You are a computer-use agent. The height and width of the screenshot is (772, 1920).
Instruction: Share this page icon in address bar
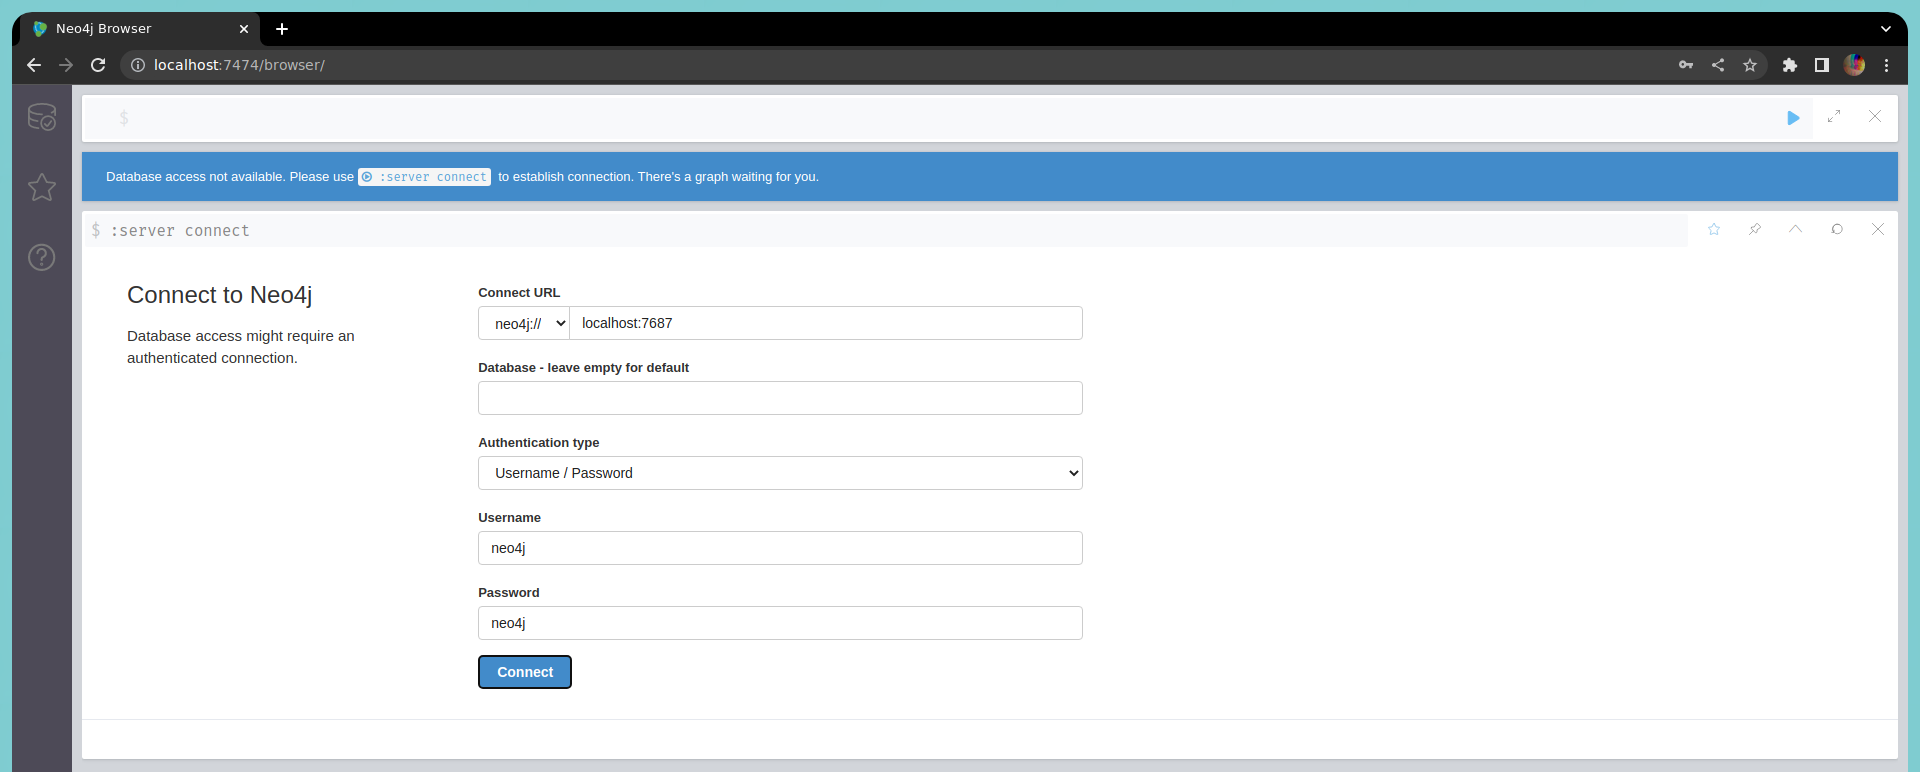coord(1718,65)
